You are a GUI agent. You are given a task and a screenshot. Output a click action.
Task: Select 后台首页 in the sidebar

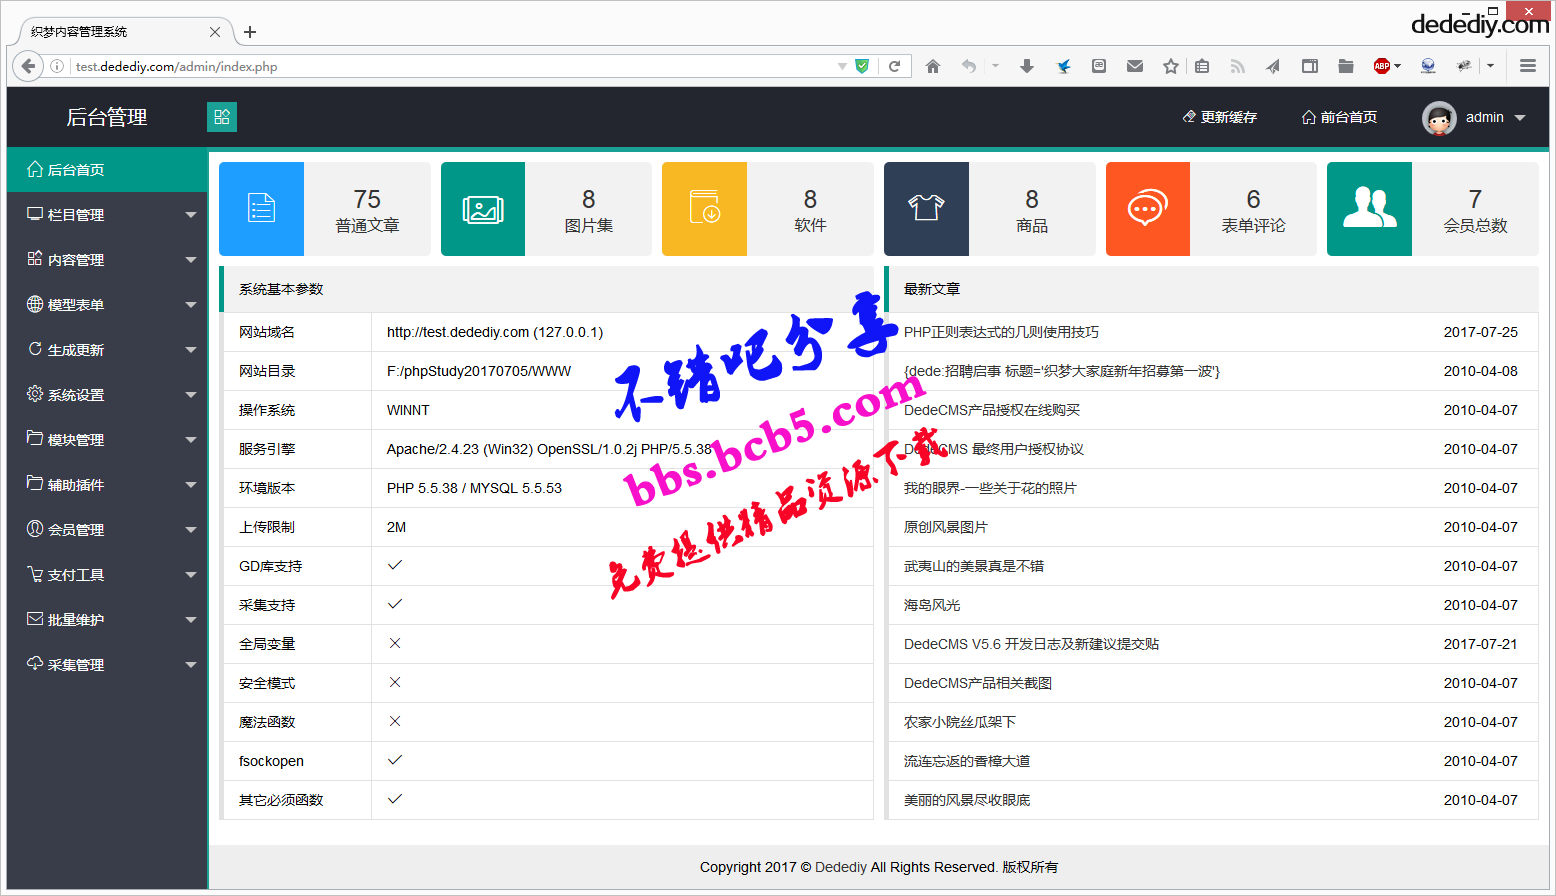tap(107, 170)
